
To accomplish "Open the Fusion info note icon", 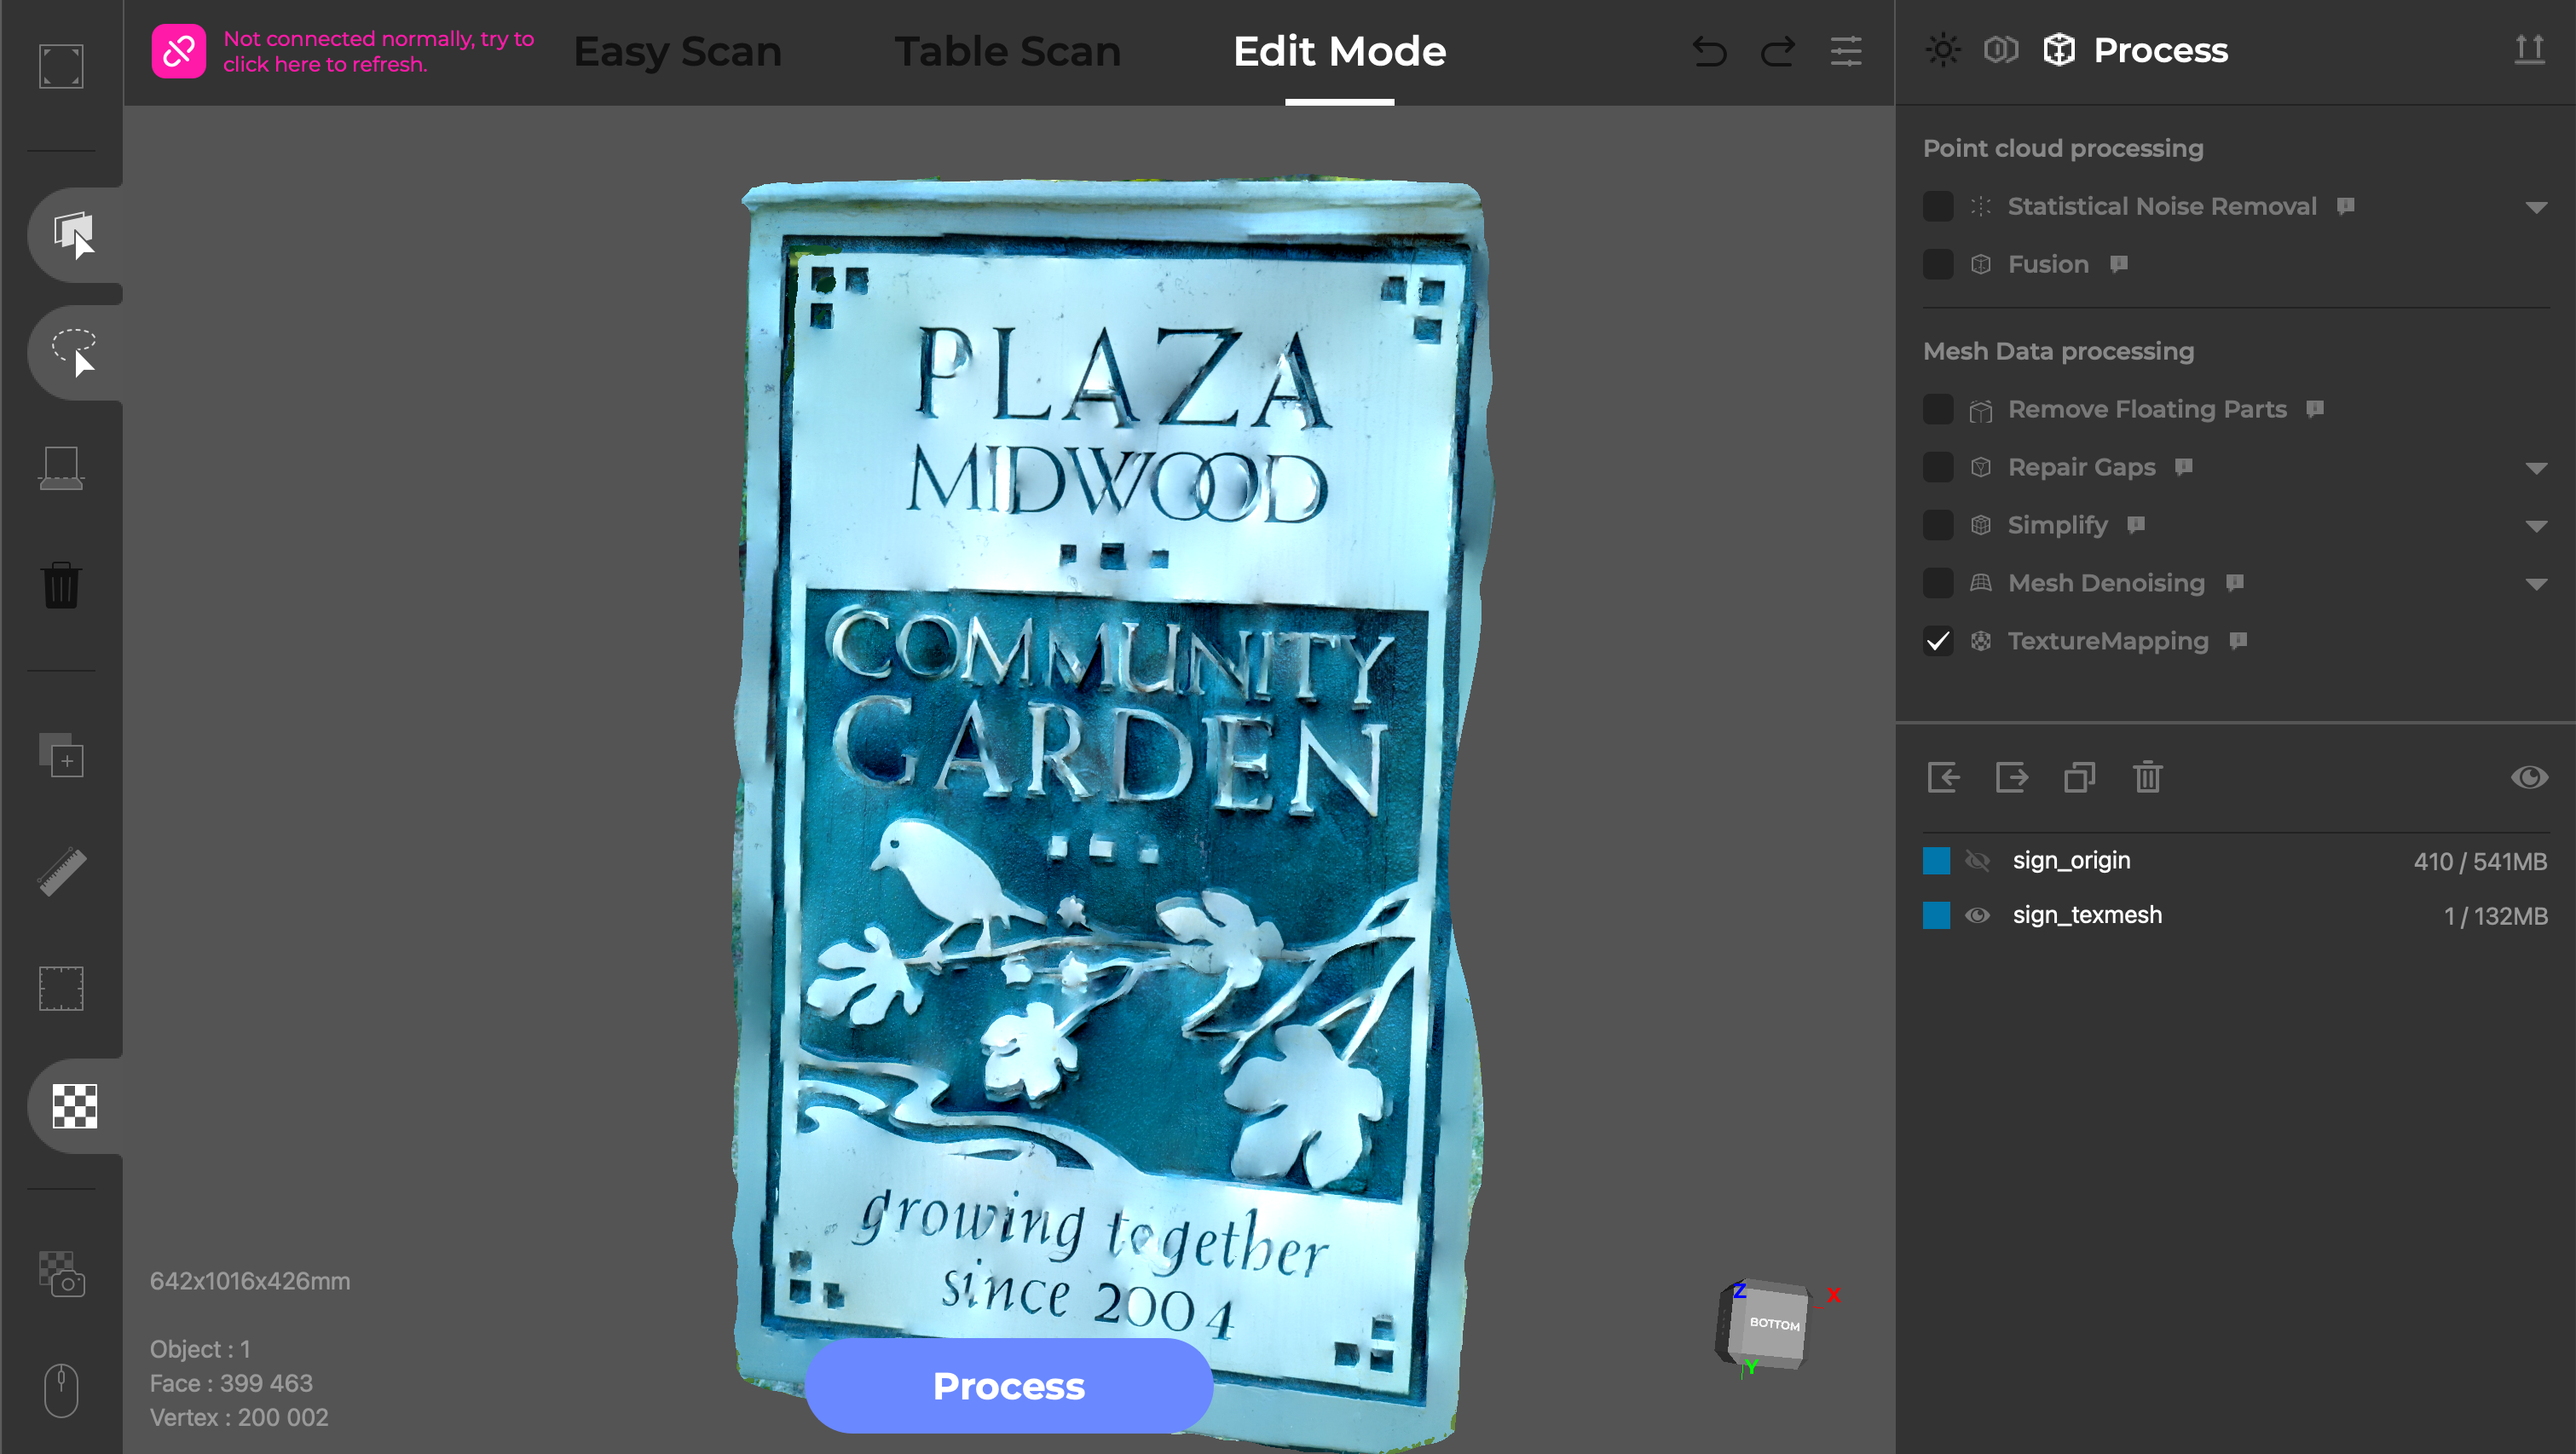I will point(2118,264).
